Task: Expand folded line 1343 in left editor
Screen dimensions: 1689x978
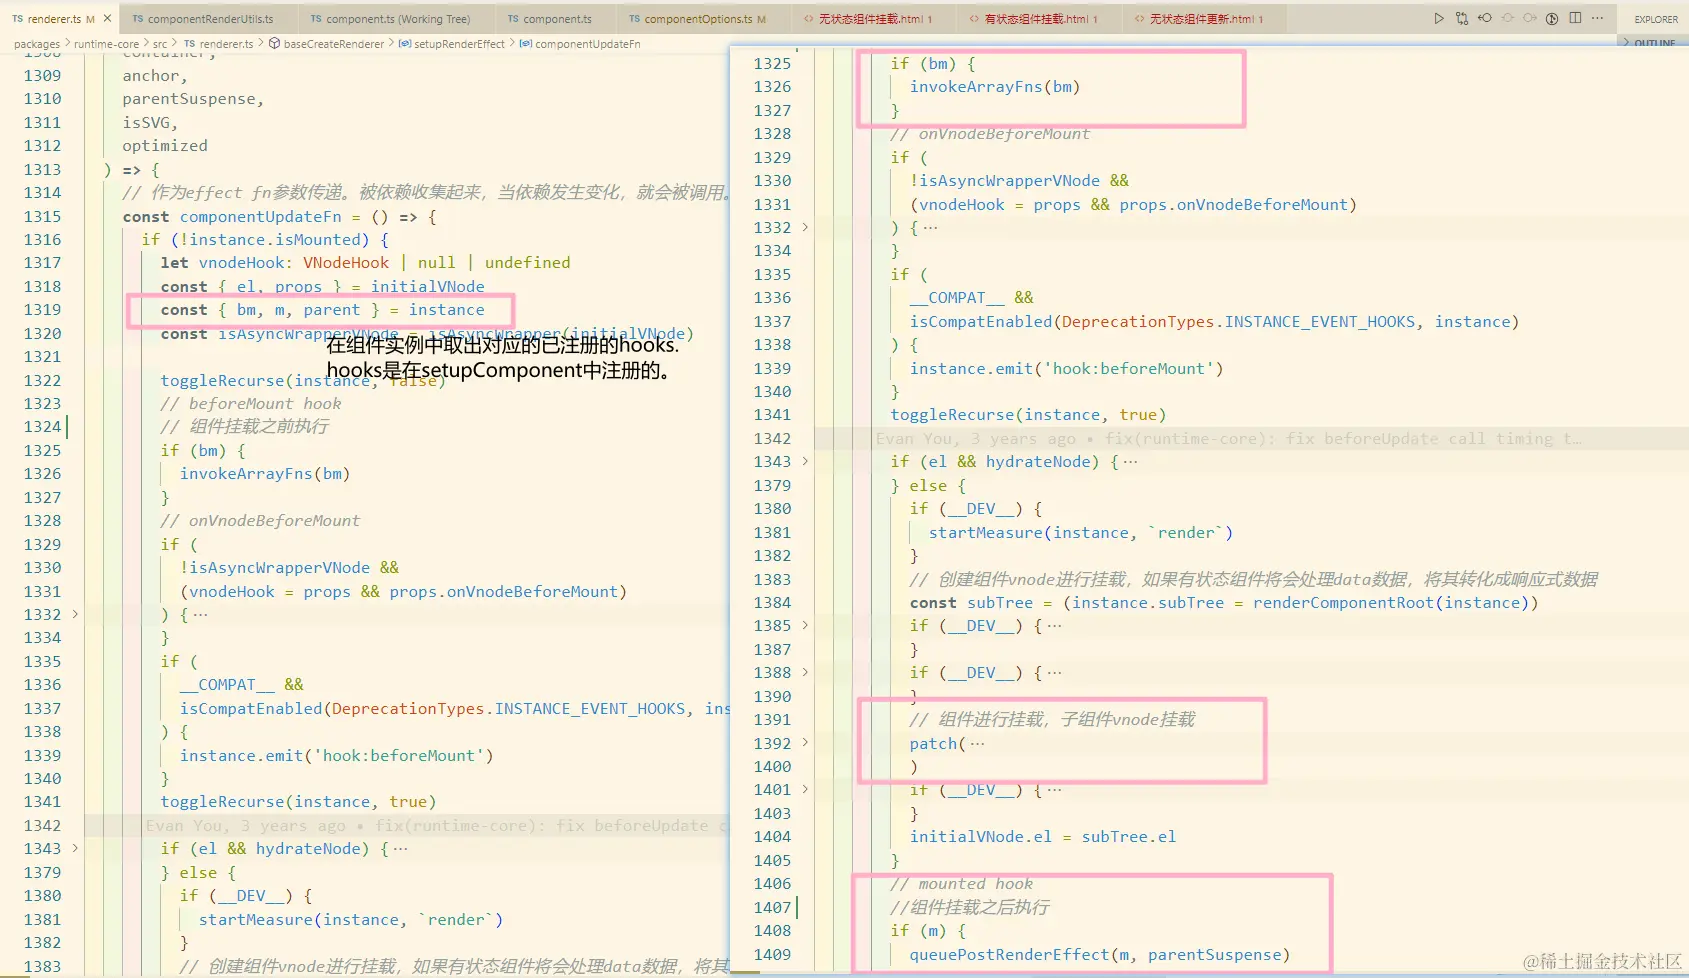Action: 75,848
